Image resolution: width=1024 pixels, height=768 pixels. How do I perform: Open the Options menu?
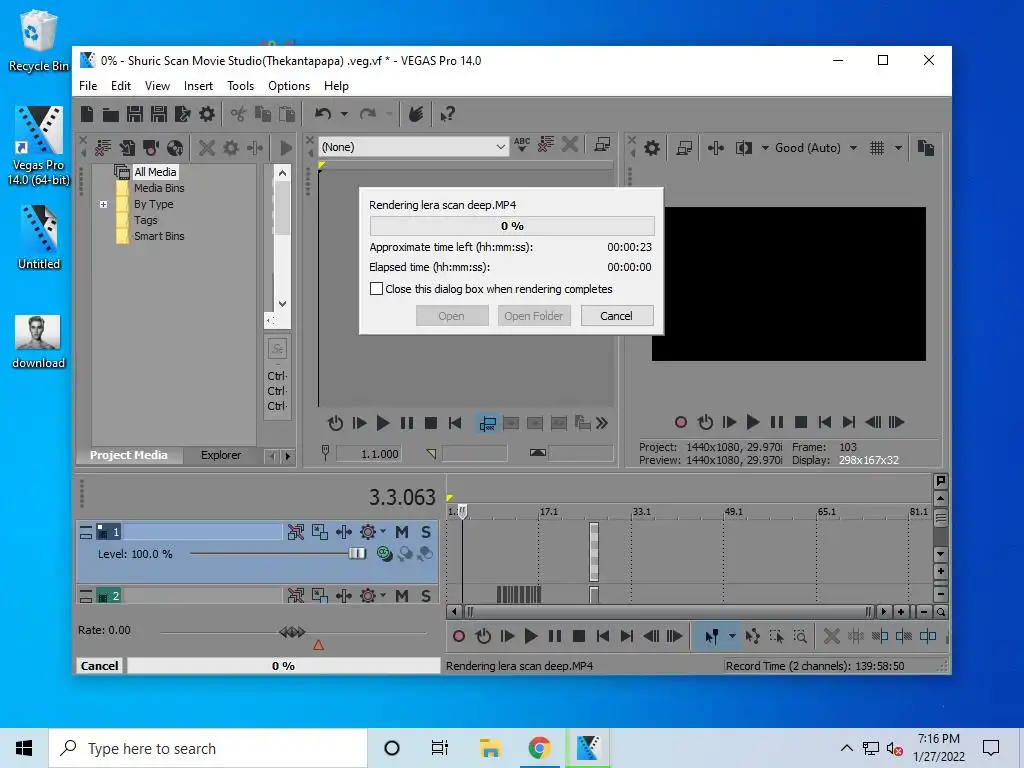[x=289, y=86]
